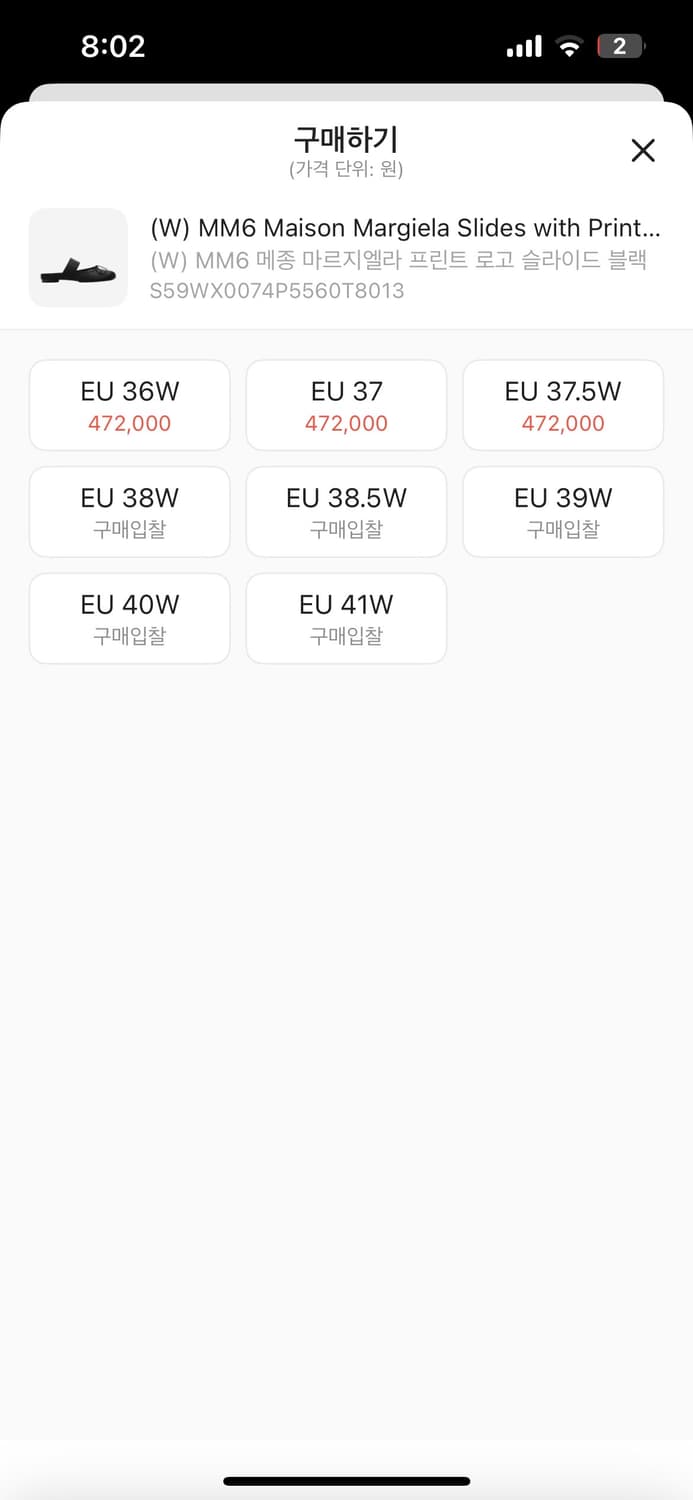Tap the 가격 단위: 원 note

pos(346,169)
